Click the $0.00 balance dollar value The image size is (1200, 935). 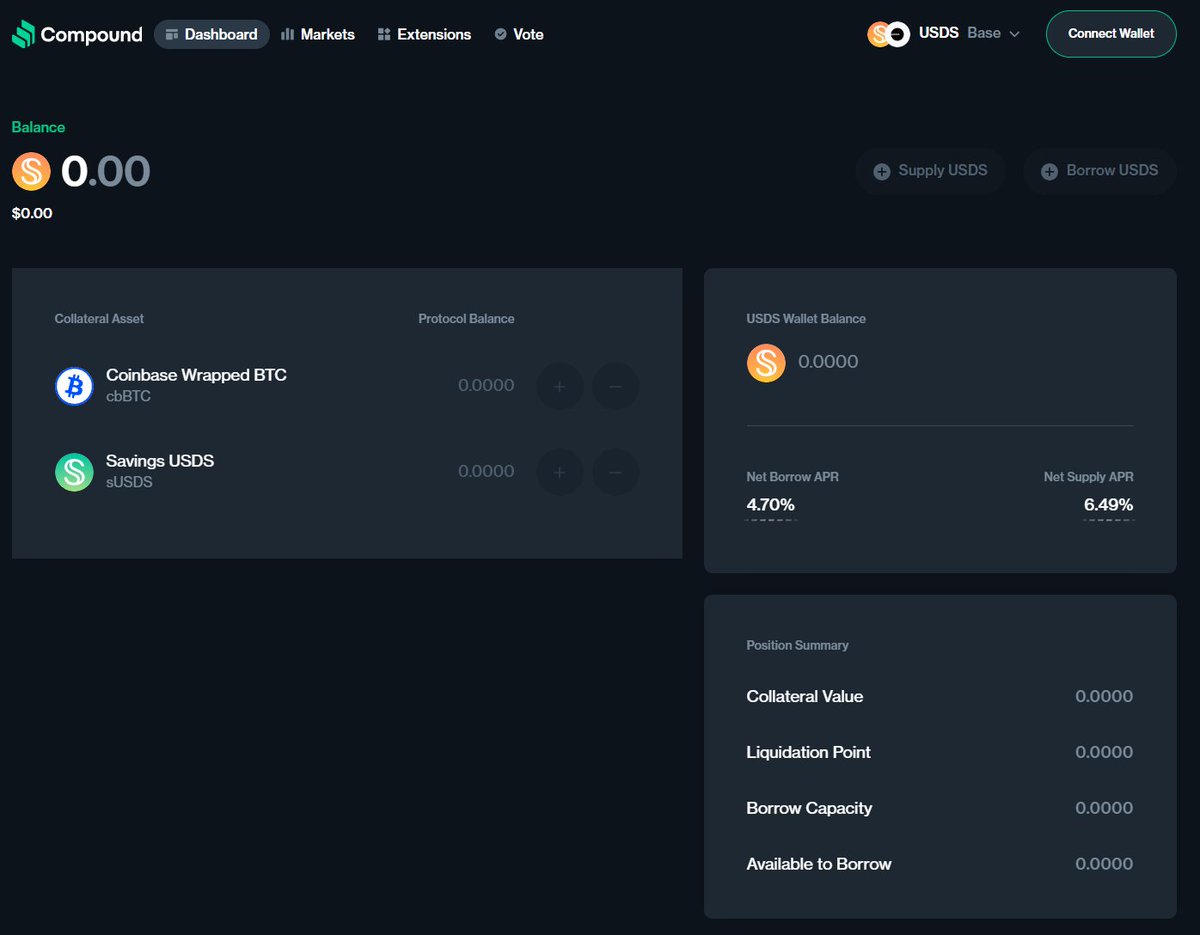pyautogui.click(x=32, y=213)
